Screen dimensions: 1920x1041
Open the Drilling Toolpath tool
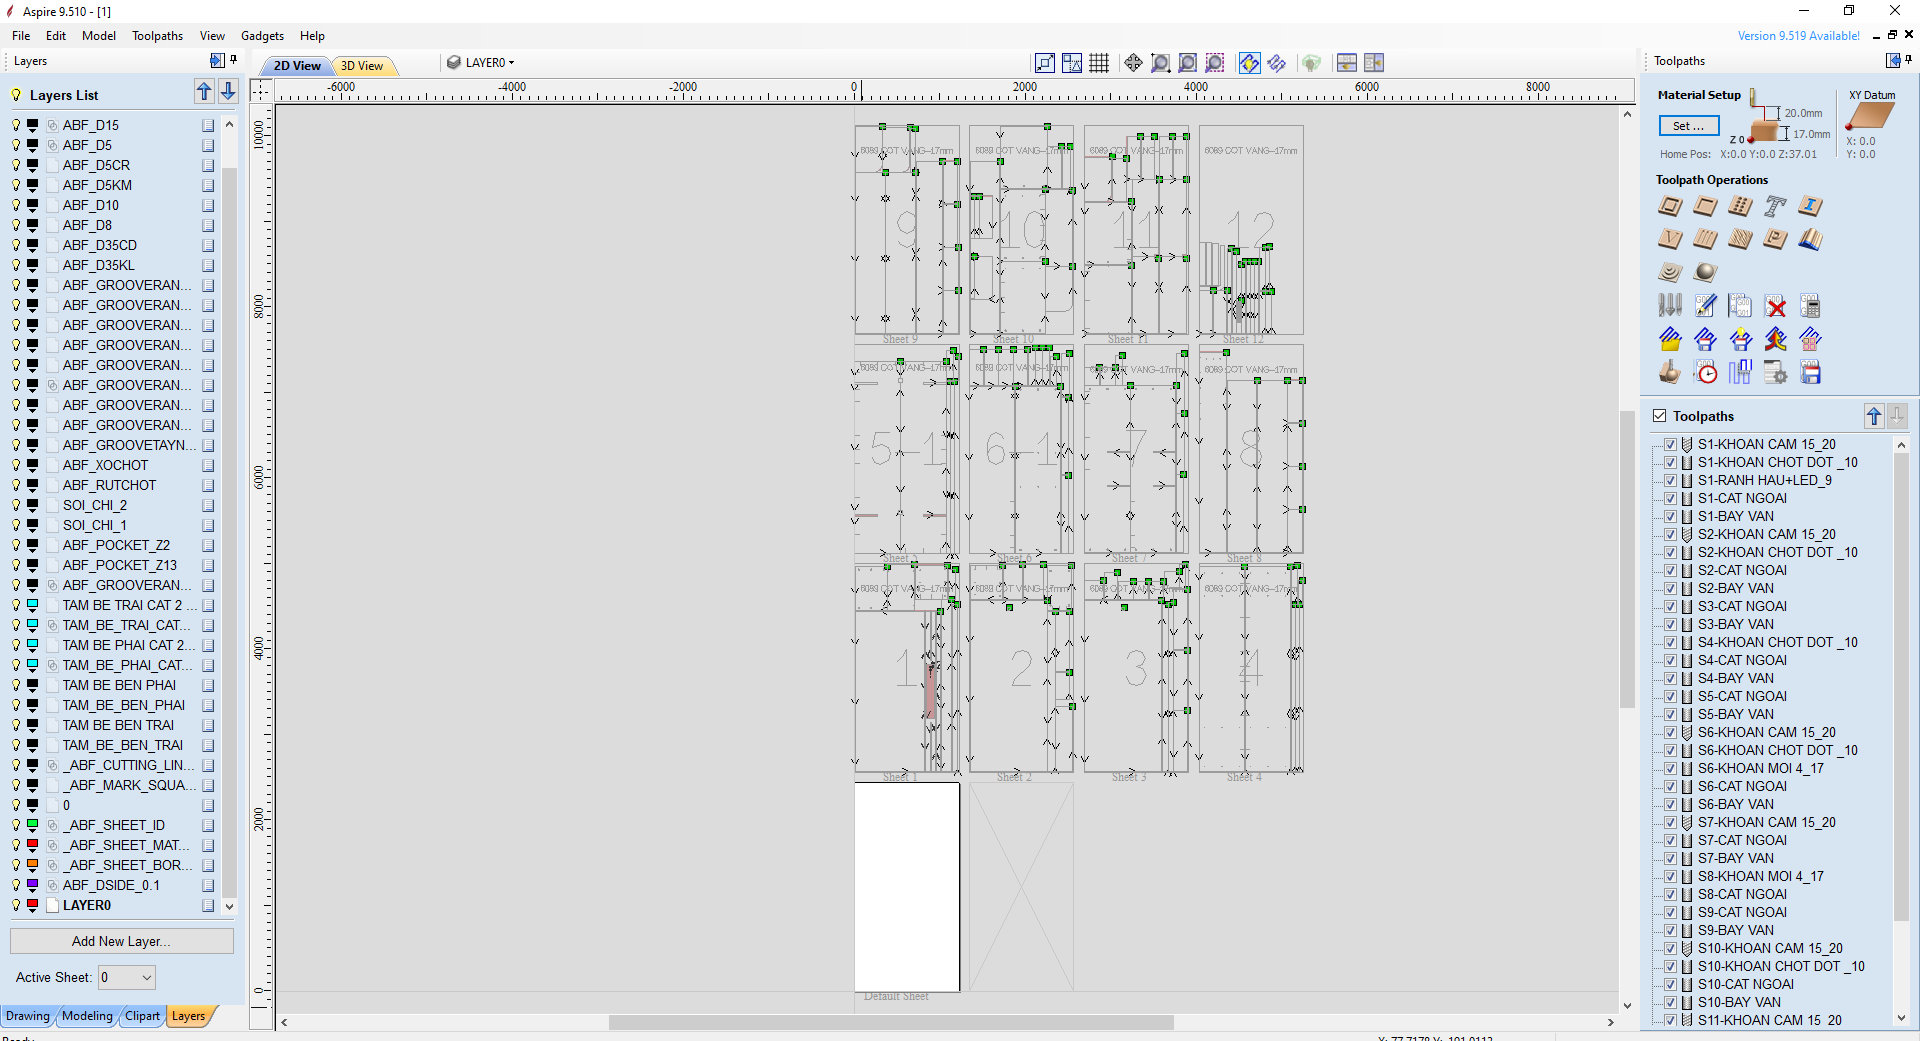tap(1740, 206)
